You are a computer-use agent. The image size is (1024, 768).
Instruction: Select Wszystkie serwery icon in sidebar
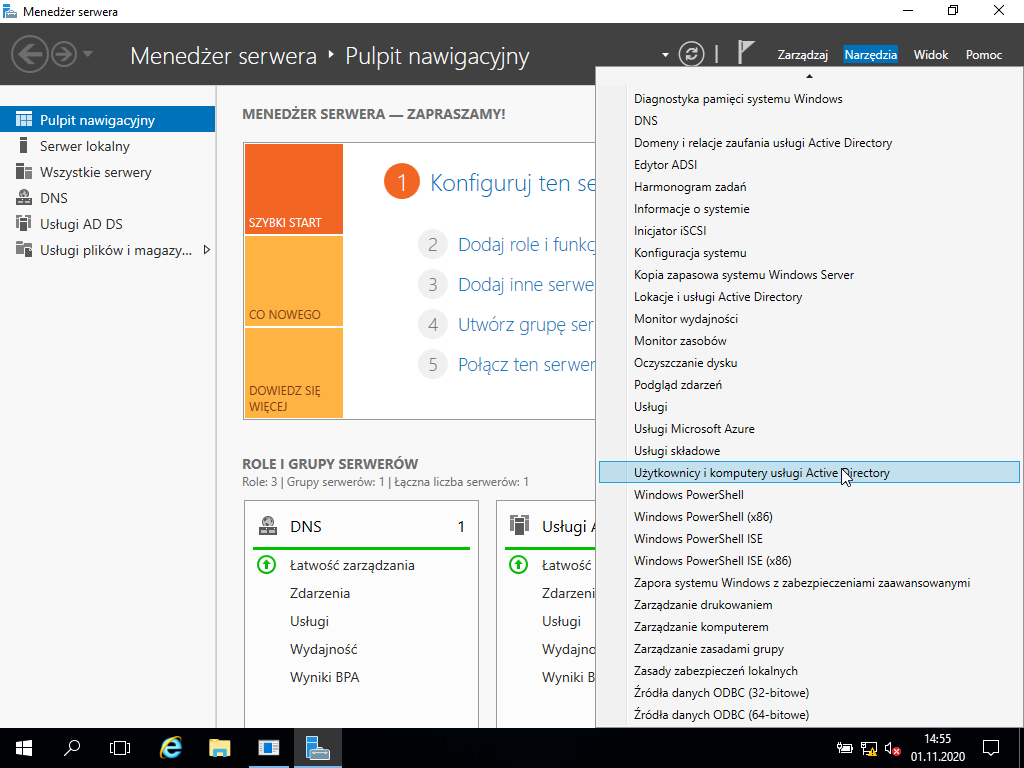(x=24, y=172)
